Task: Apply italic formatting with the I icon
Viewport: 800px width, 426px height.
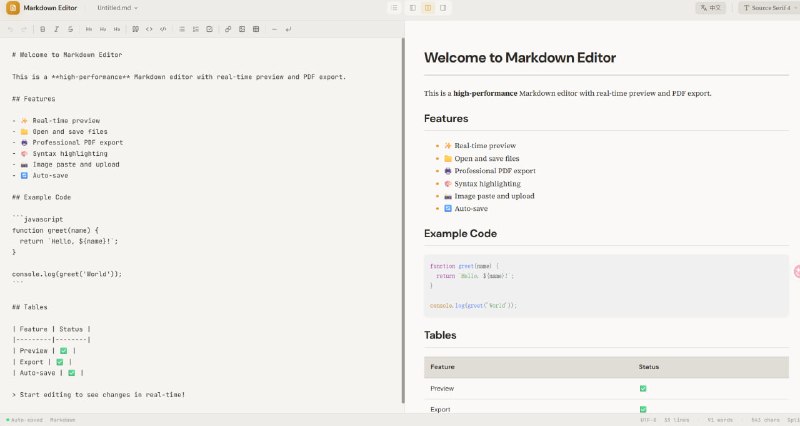Action: 56,29
